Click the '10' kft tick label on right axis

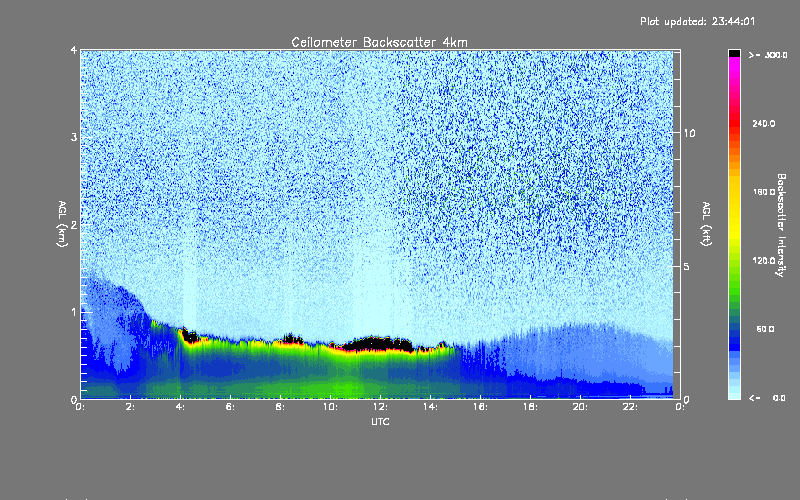point(689,133)
